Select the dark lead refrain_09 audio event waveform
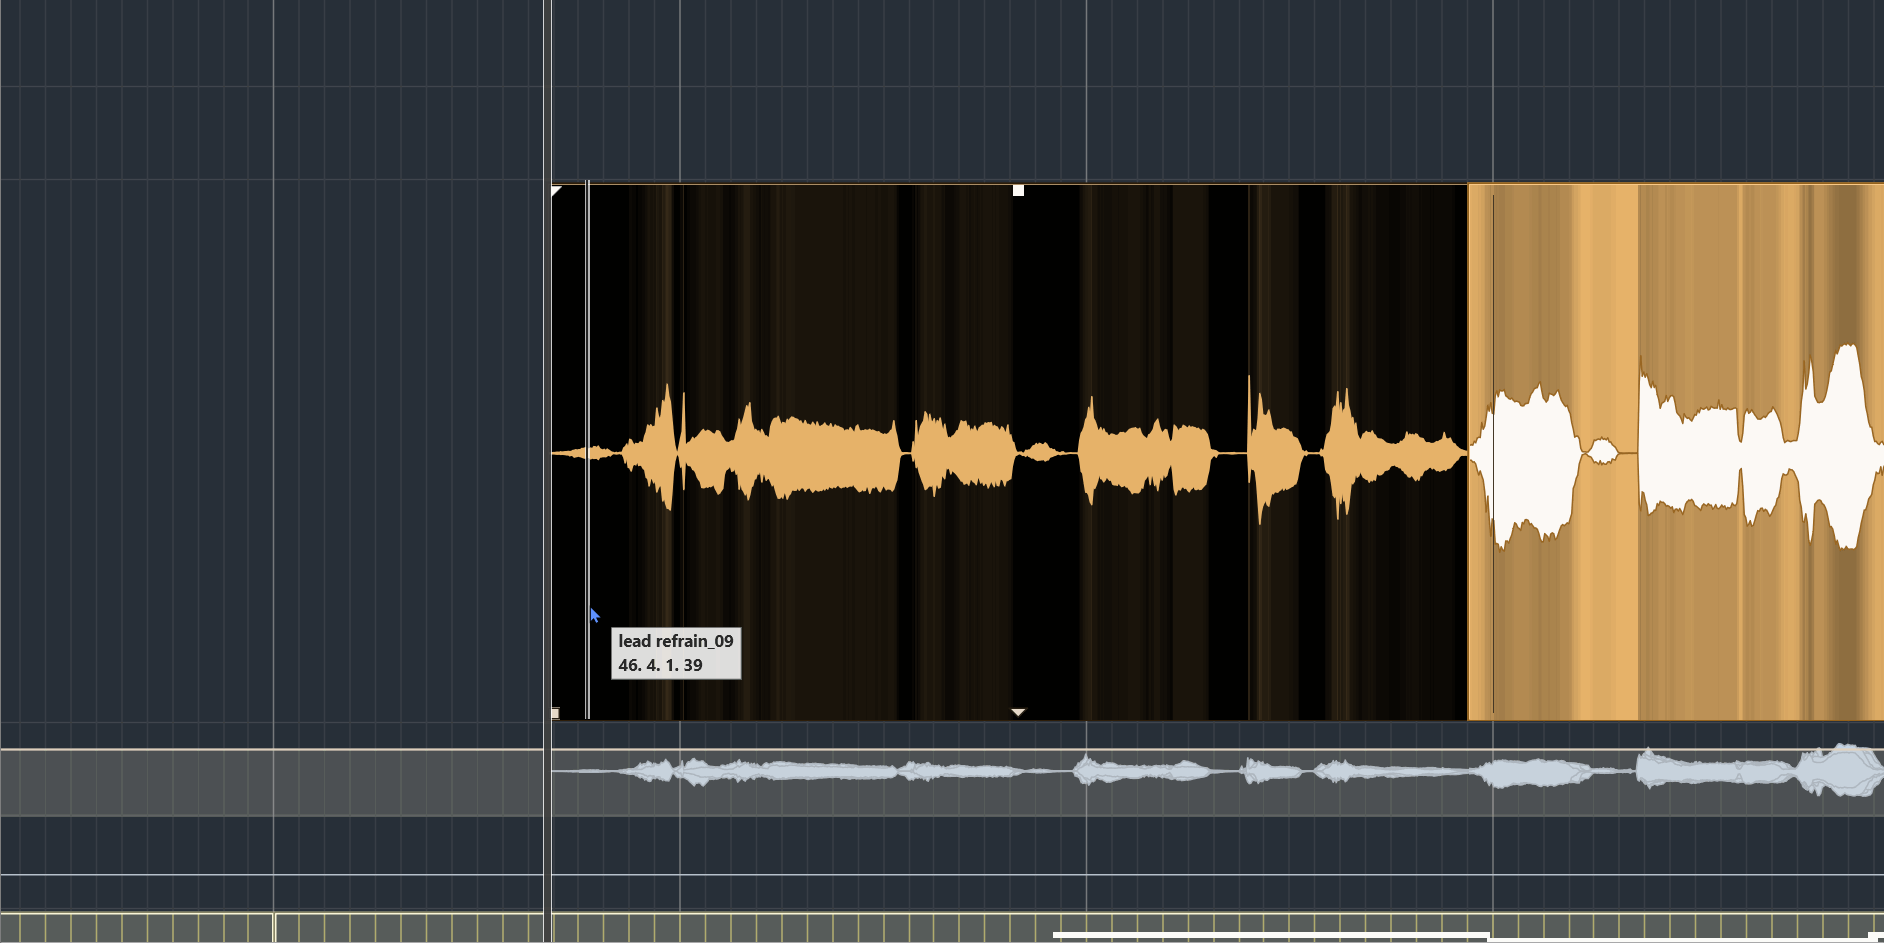 coord(1009,452)
